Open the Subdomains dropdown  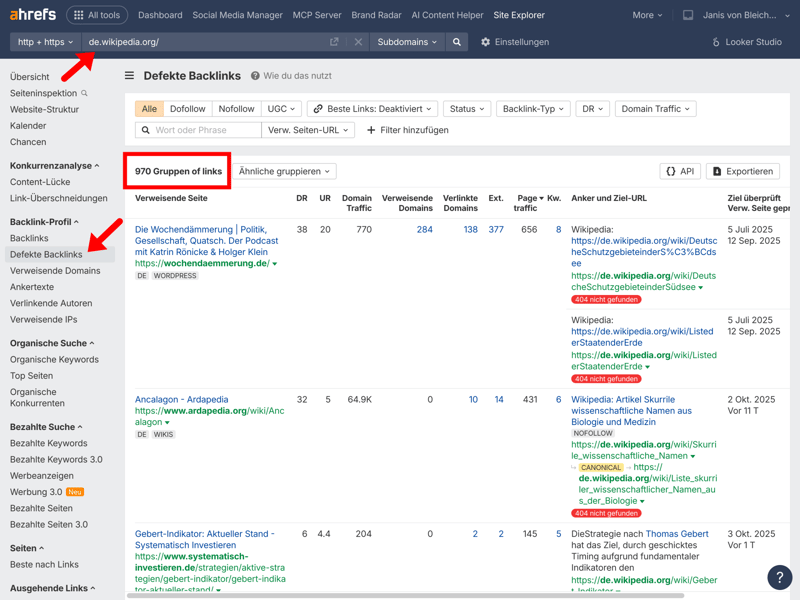coord(407,42)
